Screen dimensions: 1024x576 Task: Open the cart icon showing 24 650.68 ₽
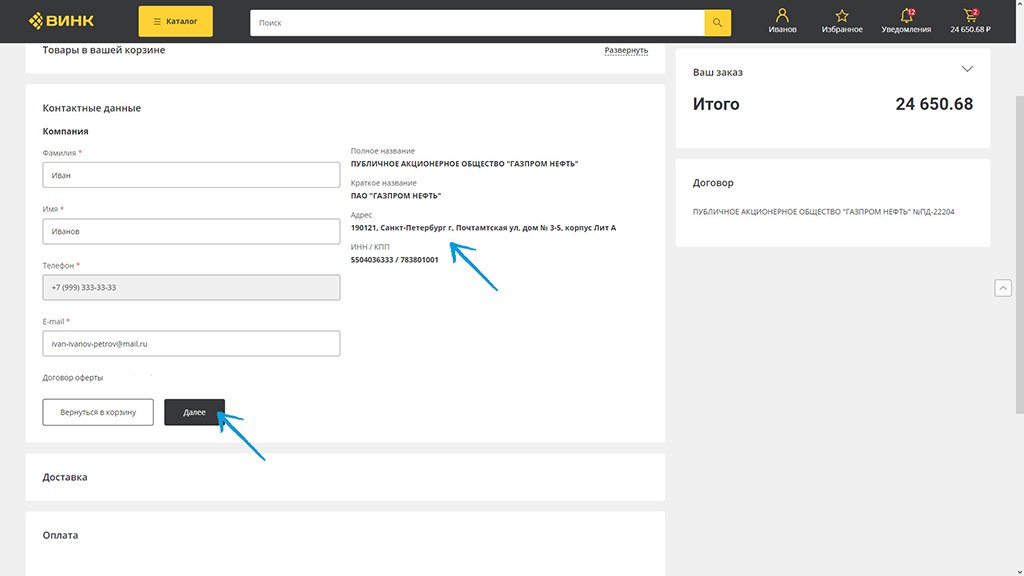pos(970,21)
